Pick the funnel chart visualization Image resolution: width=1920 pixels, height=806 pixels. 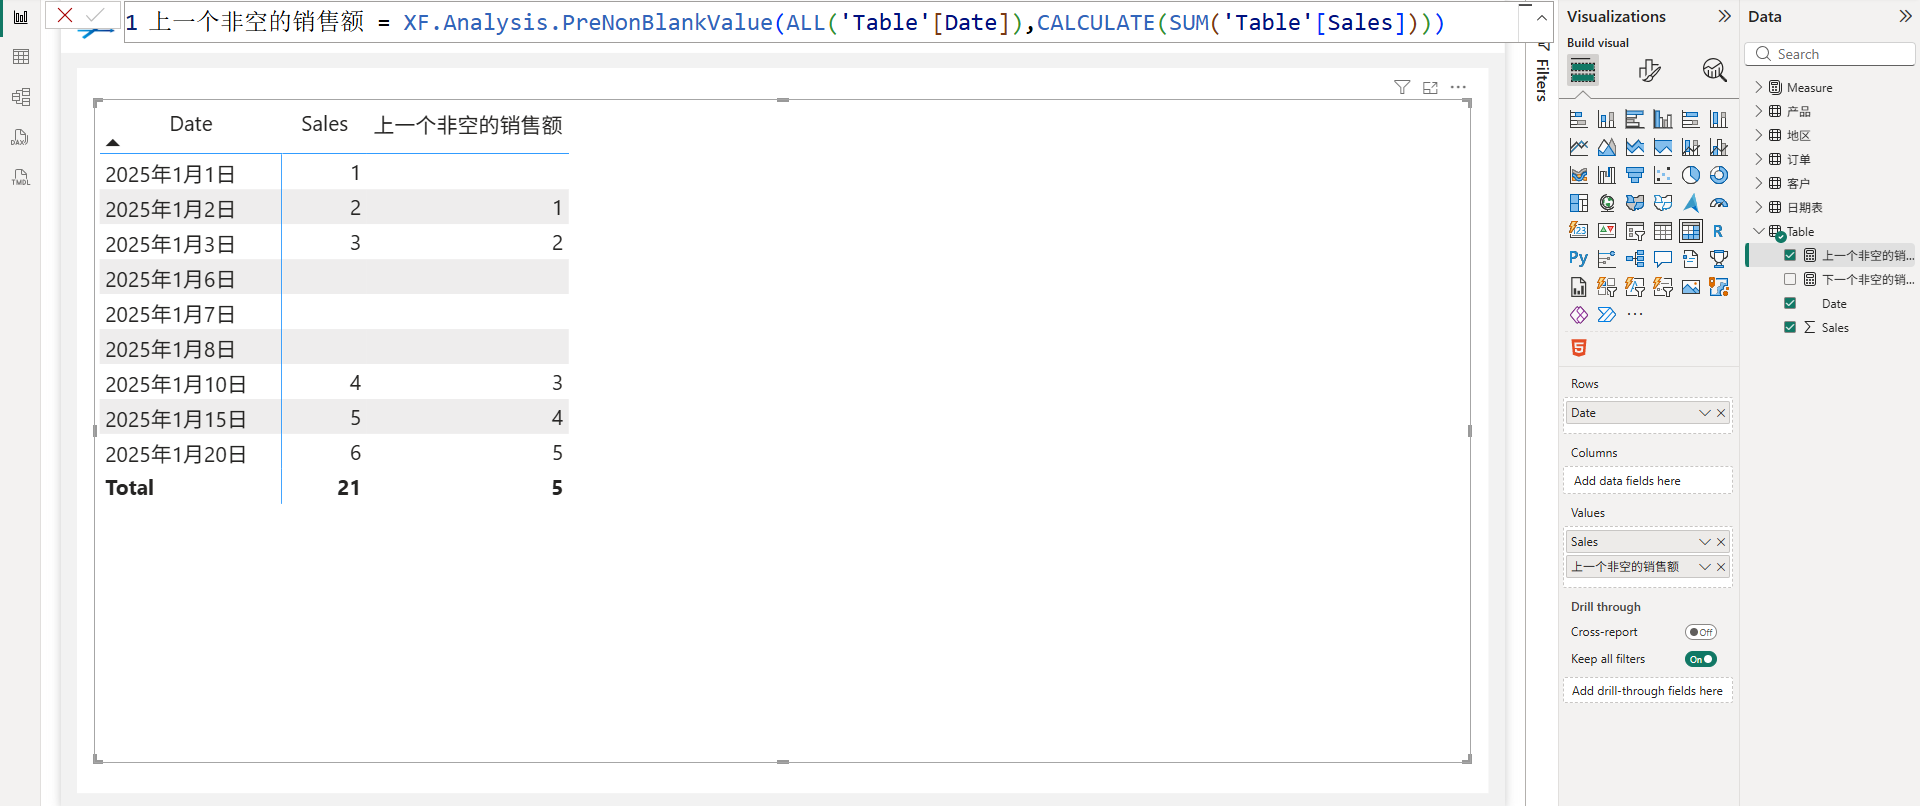(x=1634, y=175)
